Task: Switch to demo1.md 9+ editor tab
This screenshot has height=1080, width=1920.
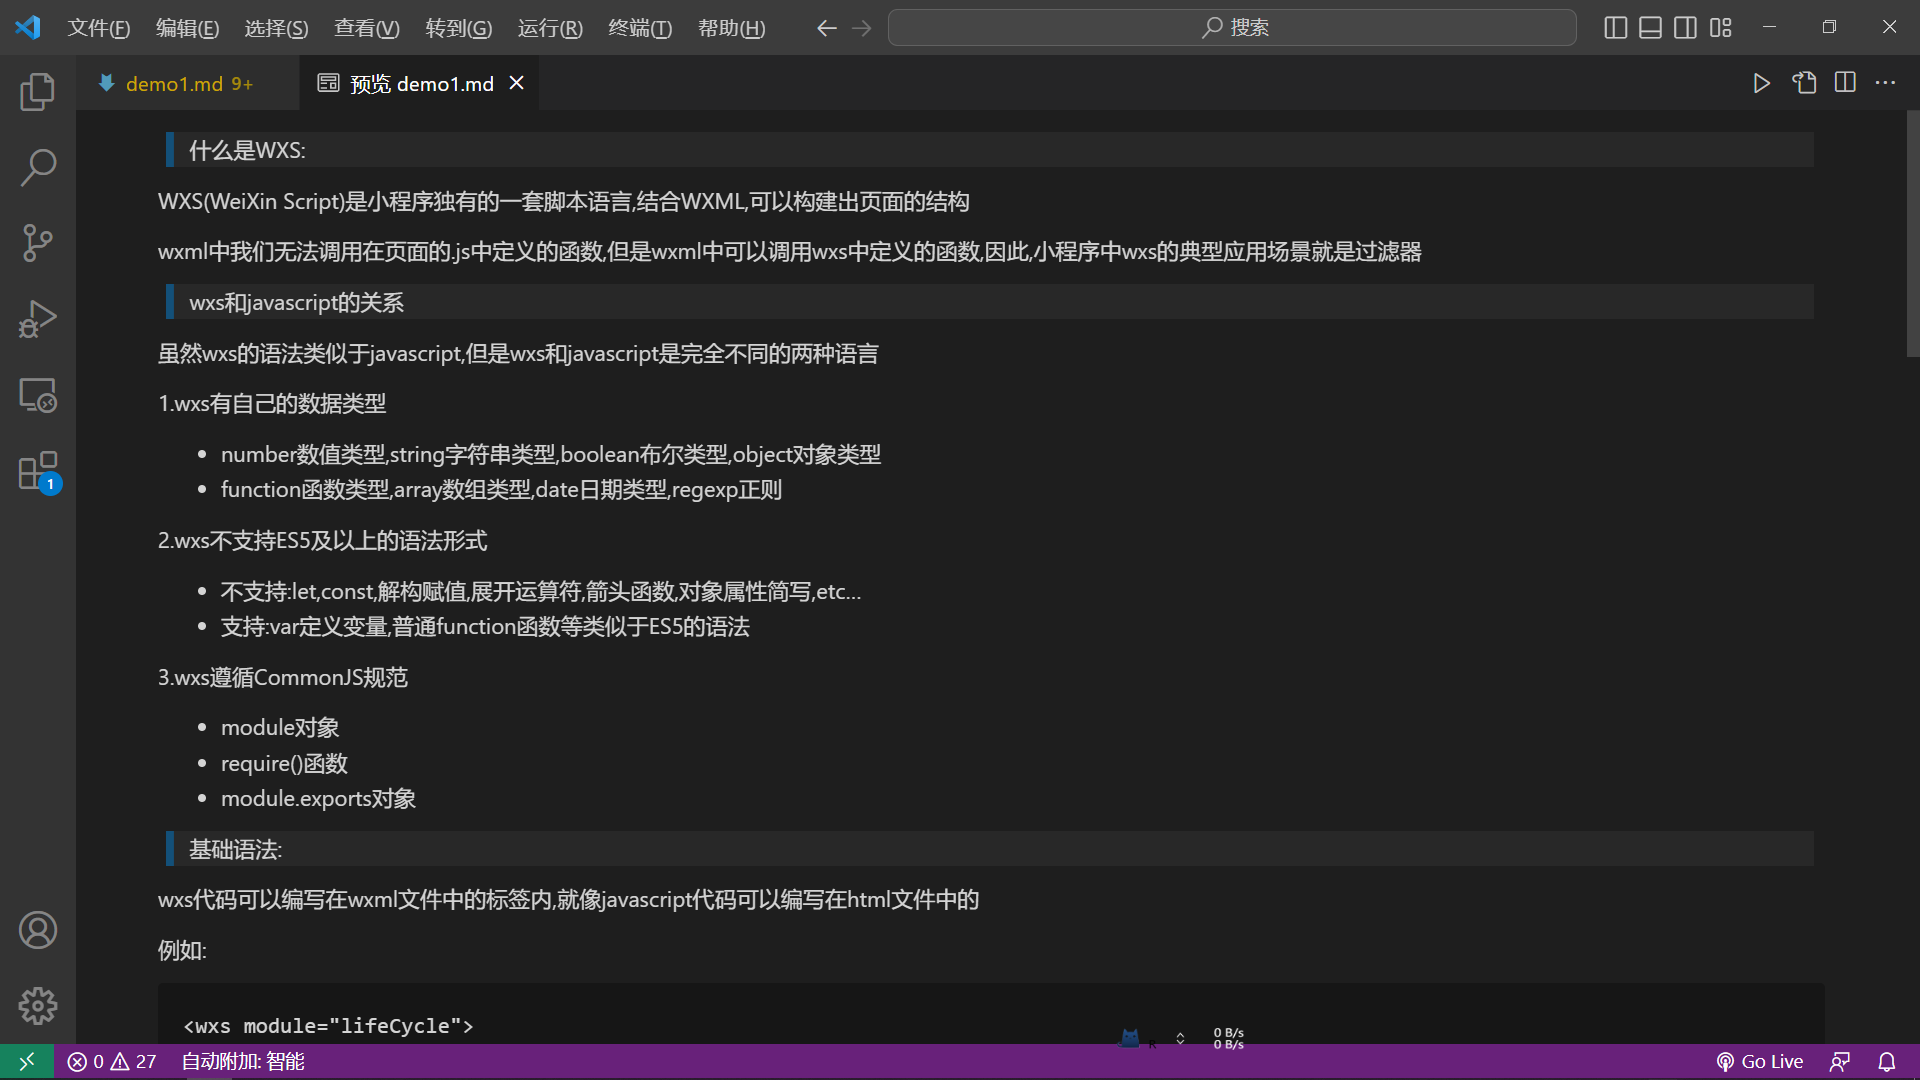Action: pyautogui.click(x=187, y=84)
